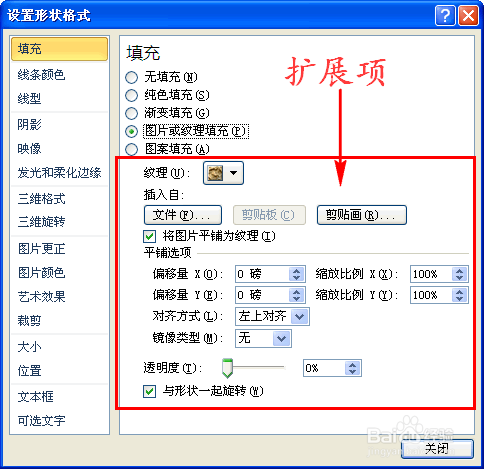Image resolution: width=484 pixels, height=469 pixels.
Task: Select the 无填充 radio button
Action: tap(131, 77)
